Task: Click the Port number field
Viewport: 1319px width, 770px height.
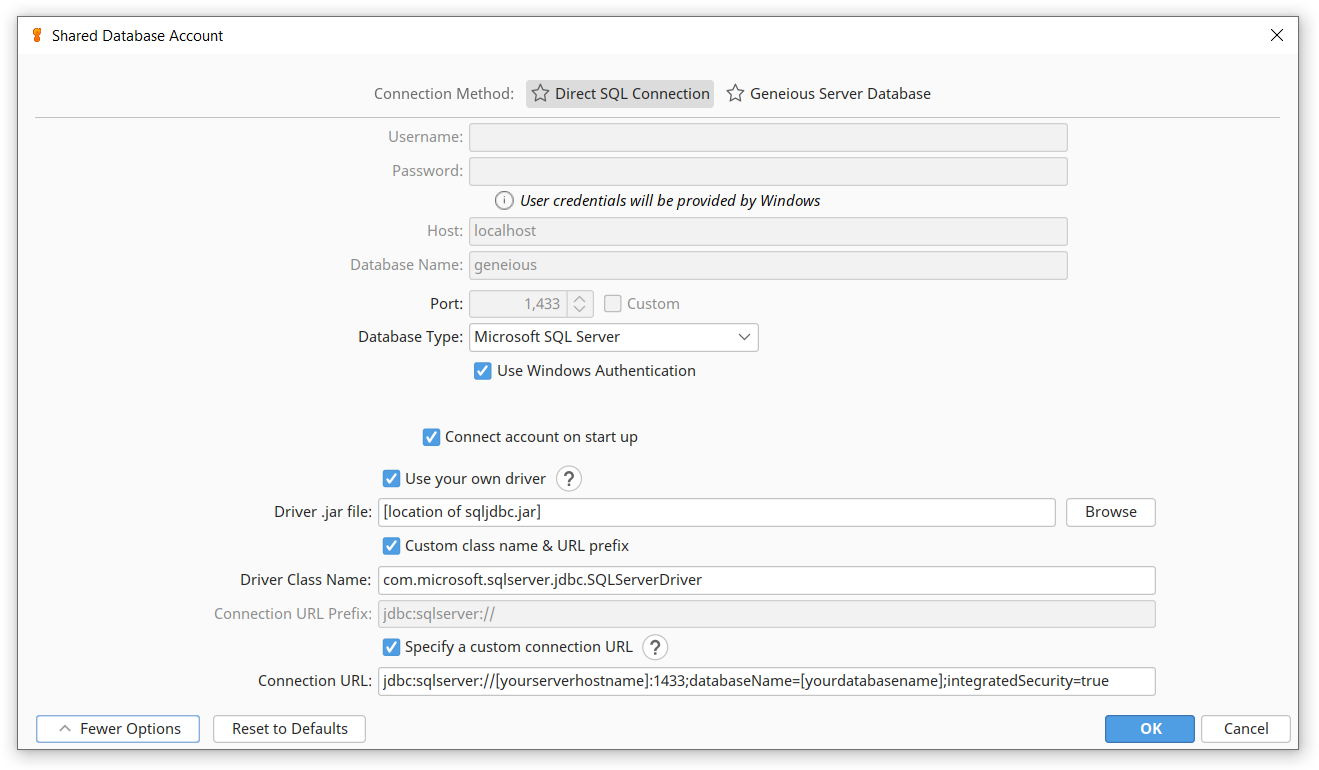Action: click(x=518, y=303)
